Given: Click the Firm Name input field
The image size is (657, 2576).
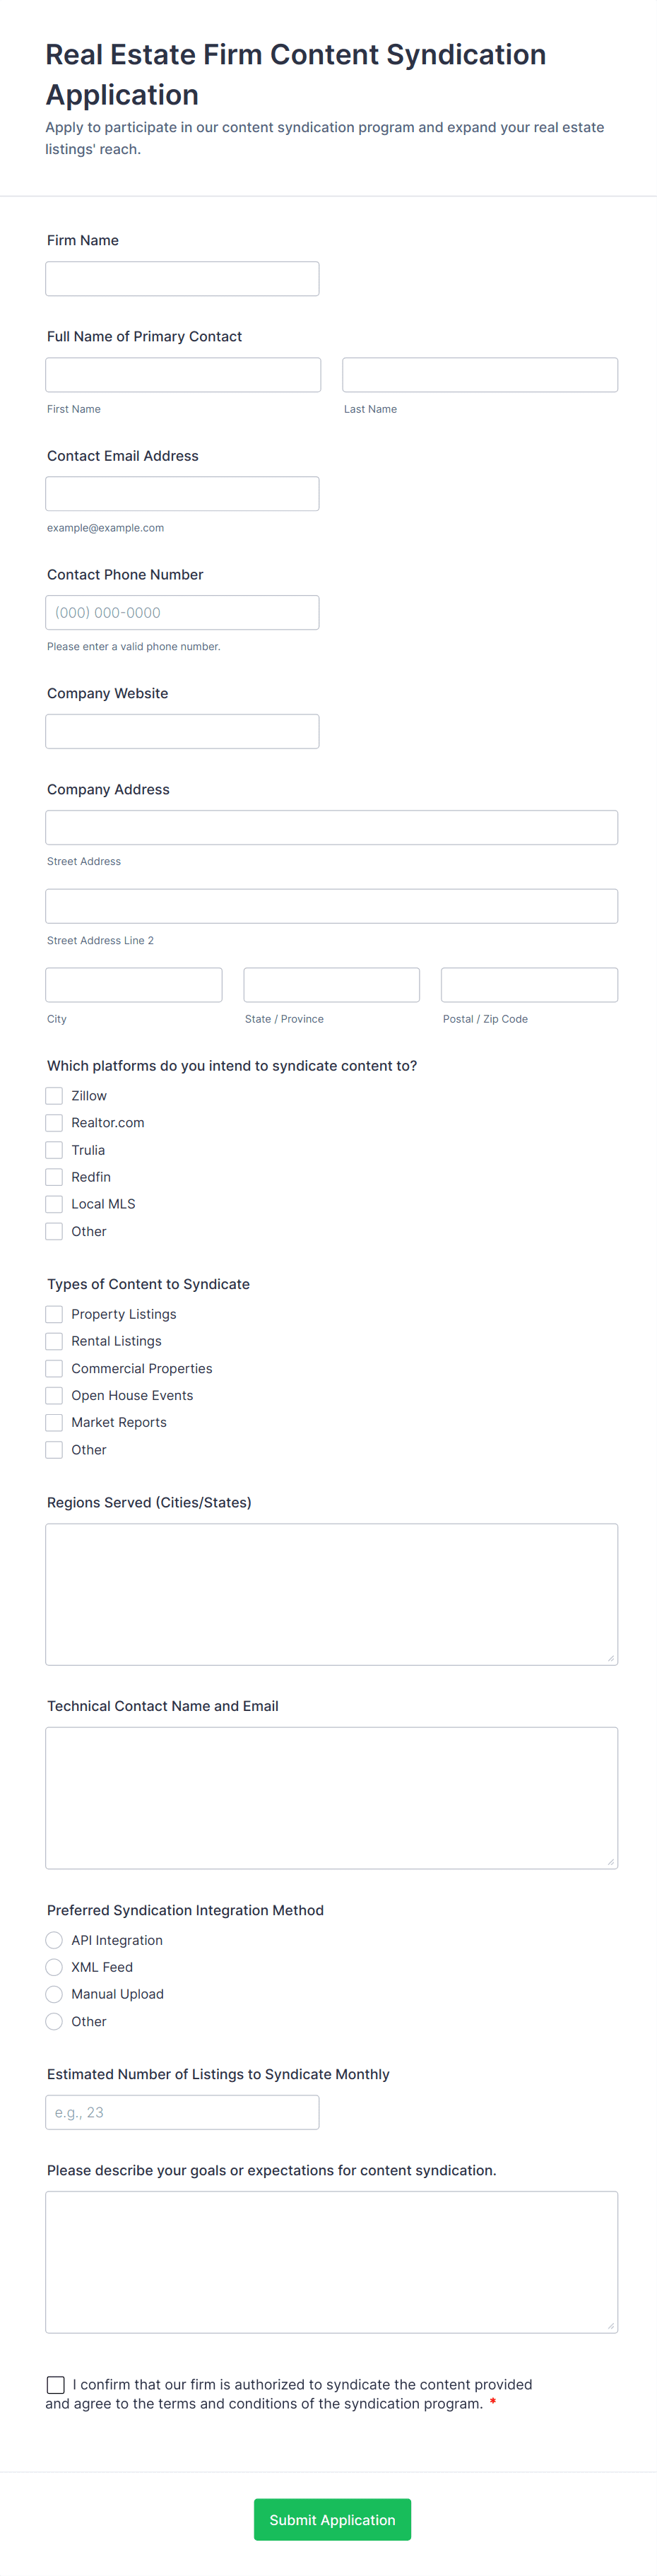Looking at the screenshot, I should (x=182, y=279).
